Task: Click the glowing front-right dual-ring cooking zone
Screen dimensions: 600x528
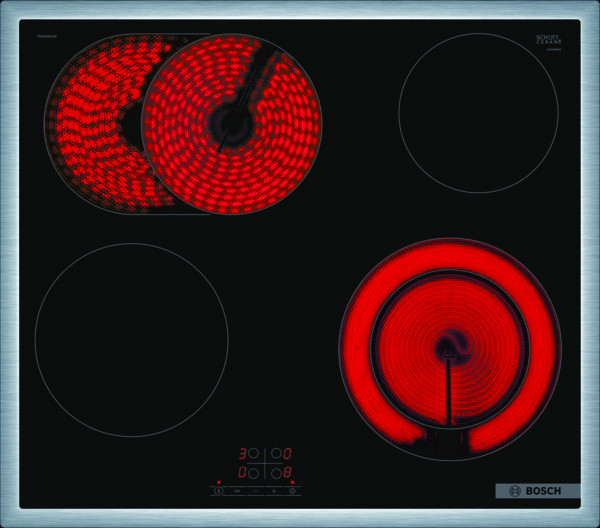Action: click(450, 348)
